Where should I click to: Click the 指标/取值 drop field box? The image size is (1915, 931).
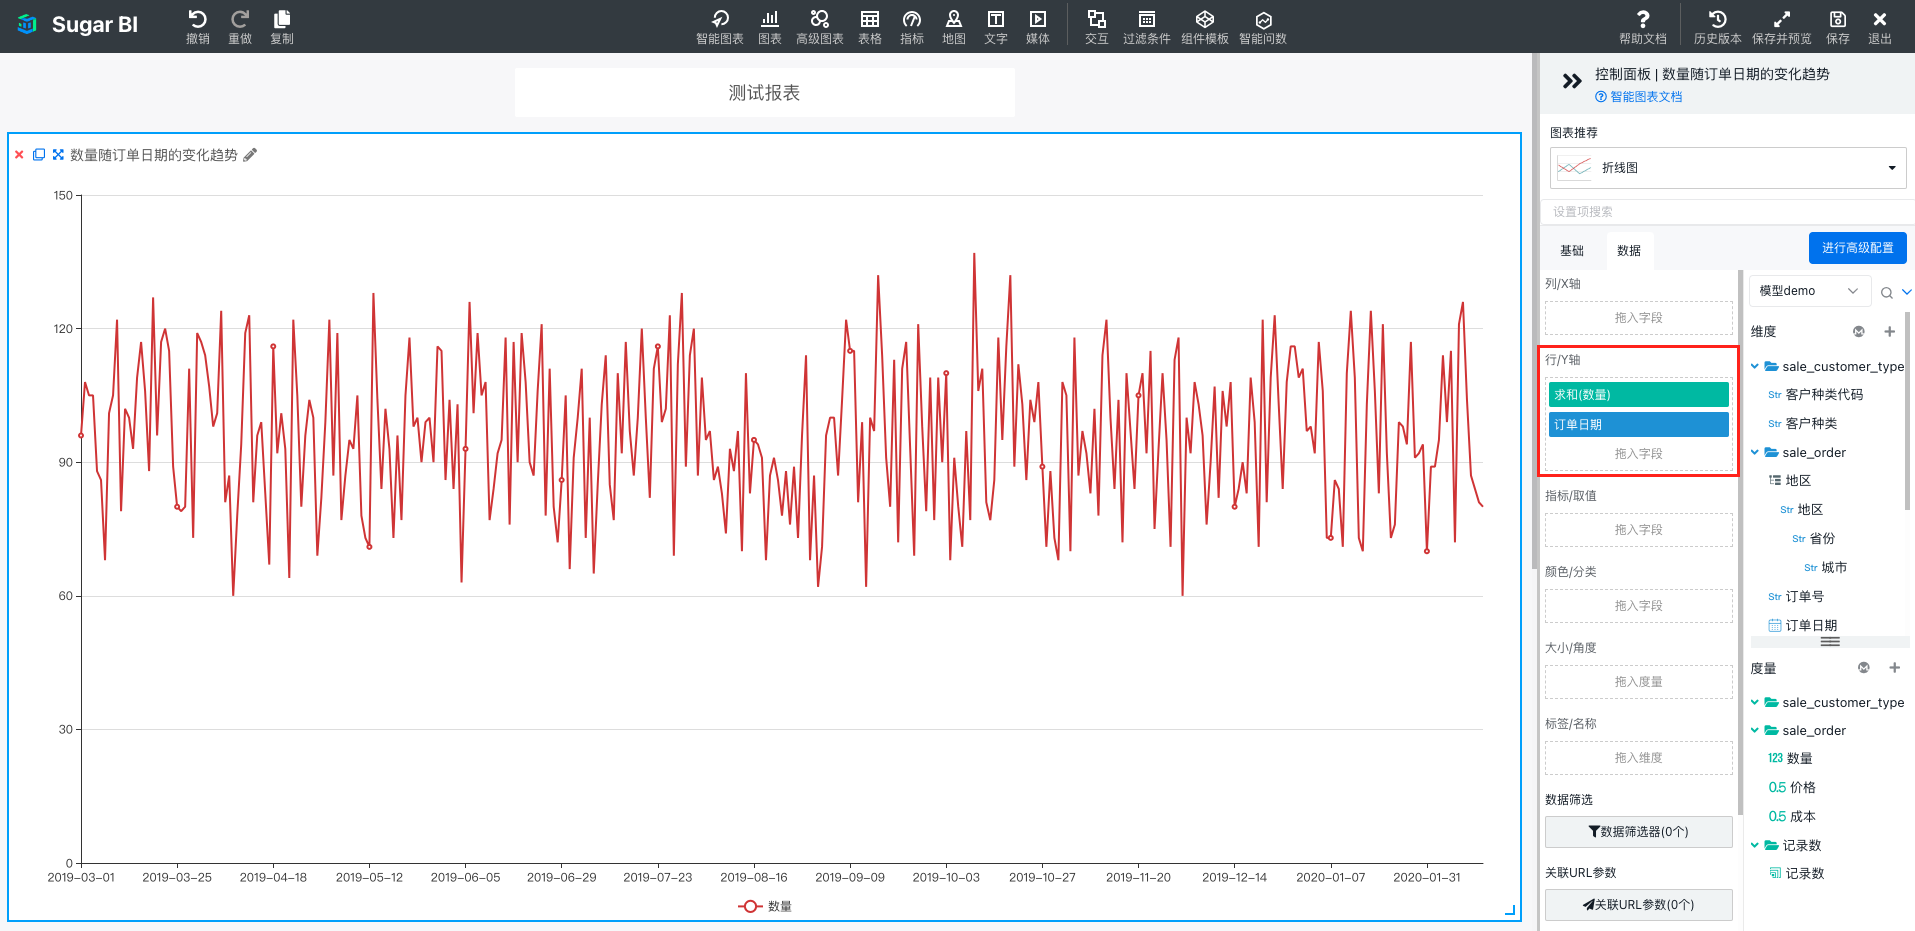pos(1638,530)
